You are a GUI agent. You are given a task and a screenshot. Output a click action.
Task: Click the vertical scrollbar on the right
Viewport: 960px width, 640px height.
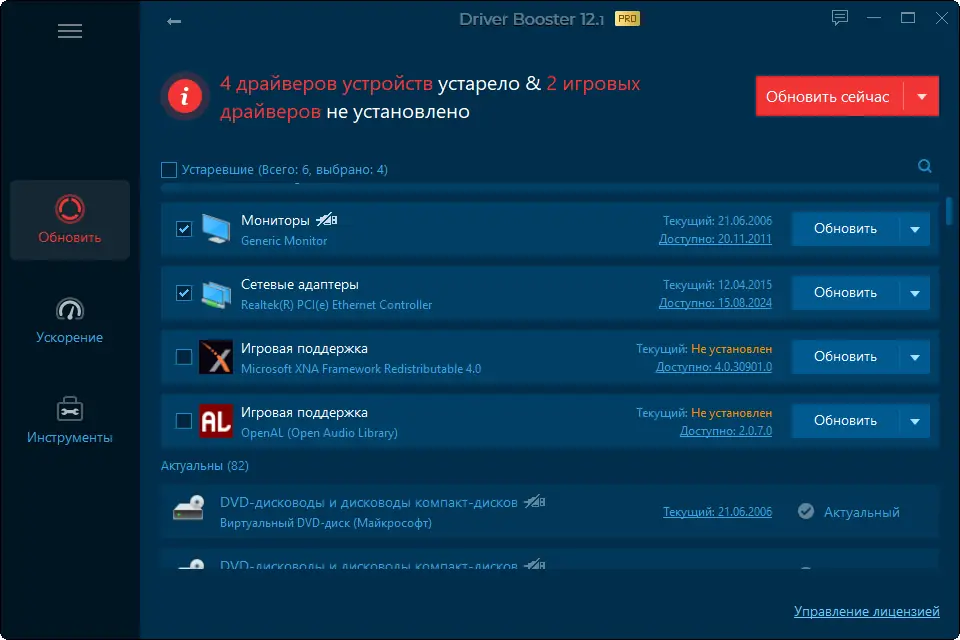950,211
